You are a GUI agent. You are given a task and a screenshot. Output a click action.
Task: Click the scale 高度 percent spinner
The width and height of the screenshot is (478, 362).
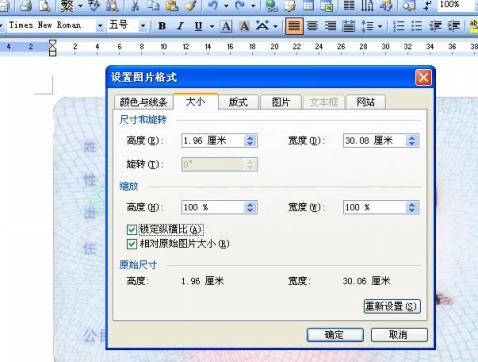point(250,207)
